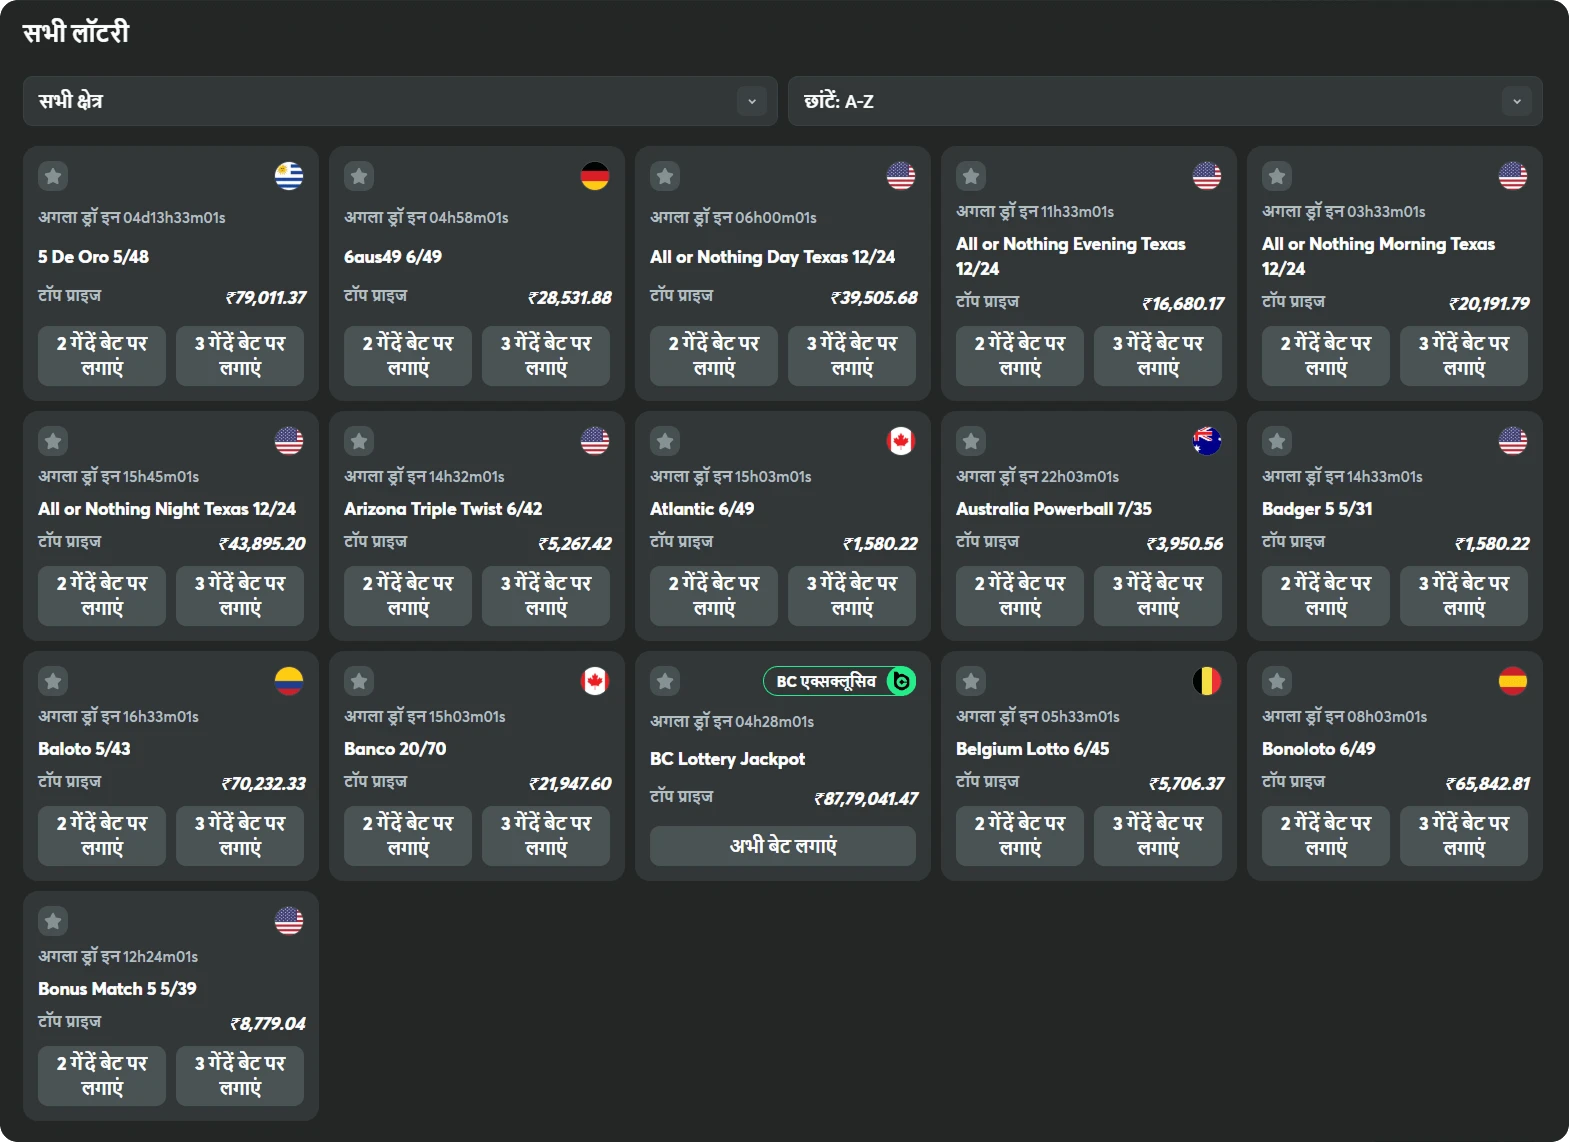Screen dimensions: 1569x1142
Task: Click the Uruguay flag on 5 De Oro card
Action: click(289, 176)
